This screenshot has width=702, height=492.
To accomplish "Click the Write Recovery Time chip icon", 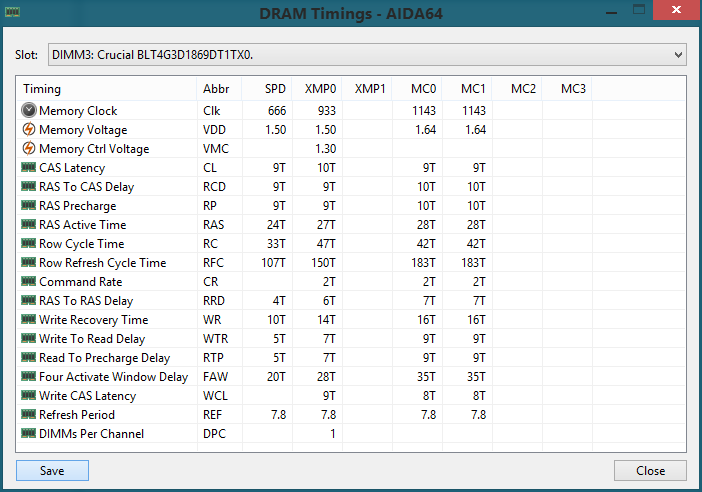I will (29, 320).
